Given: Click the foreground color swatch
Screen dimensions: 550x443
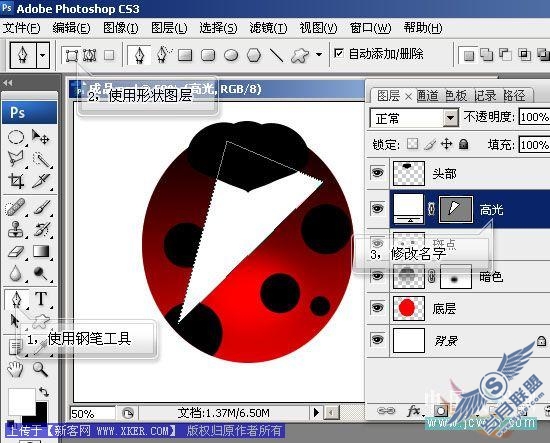Looking at the screenshot, I should pyautogui.click(x=22, y=402).
